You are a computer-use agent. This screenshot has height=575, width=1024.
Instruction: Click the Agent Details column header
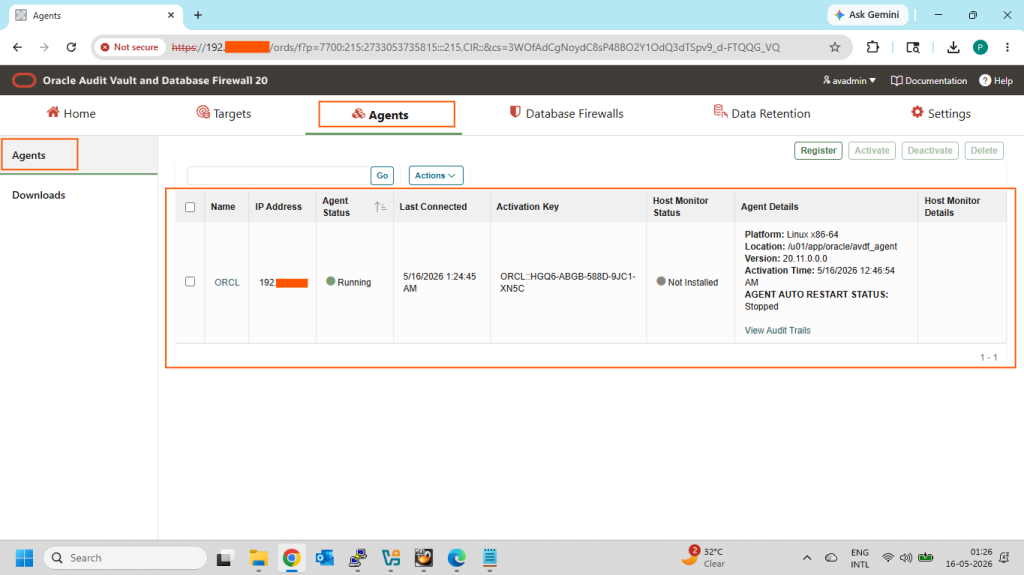[x=769, y=206]
